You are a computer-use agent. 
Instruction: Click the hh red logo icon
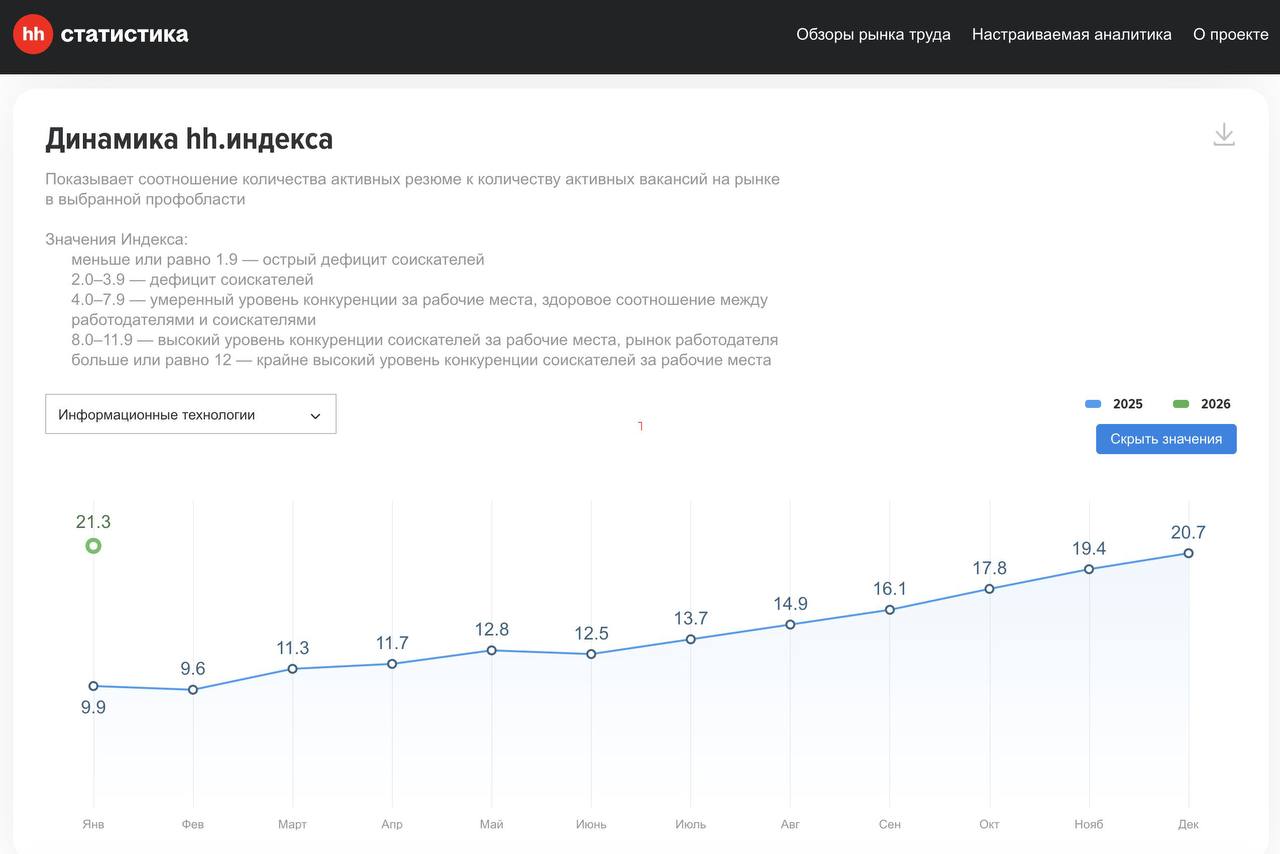click(x=33, y=34)
